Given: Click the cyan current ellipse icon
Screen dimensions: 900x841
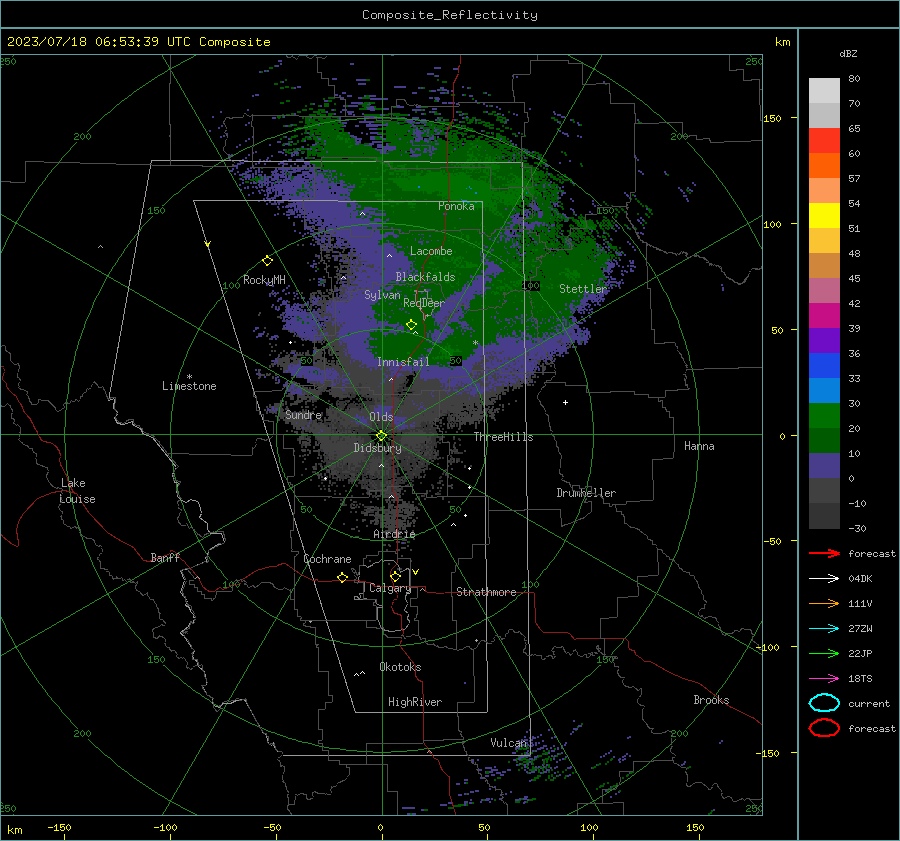Looking at the screenshot, I should point(824,703).
